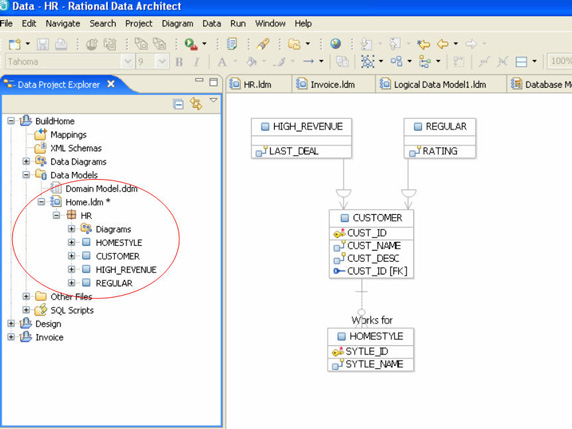
Task: Open the Data menu
Action: (x=212, y=24)
